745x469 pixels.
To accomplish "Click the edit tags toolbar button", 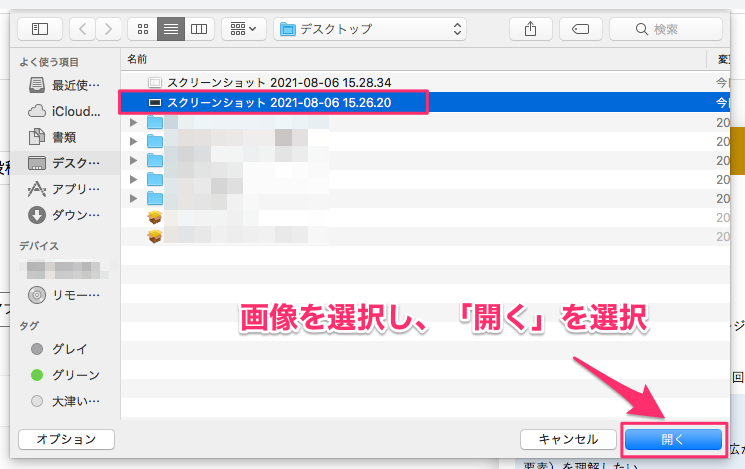I will (x=581, y=29).
